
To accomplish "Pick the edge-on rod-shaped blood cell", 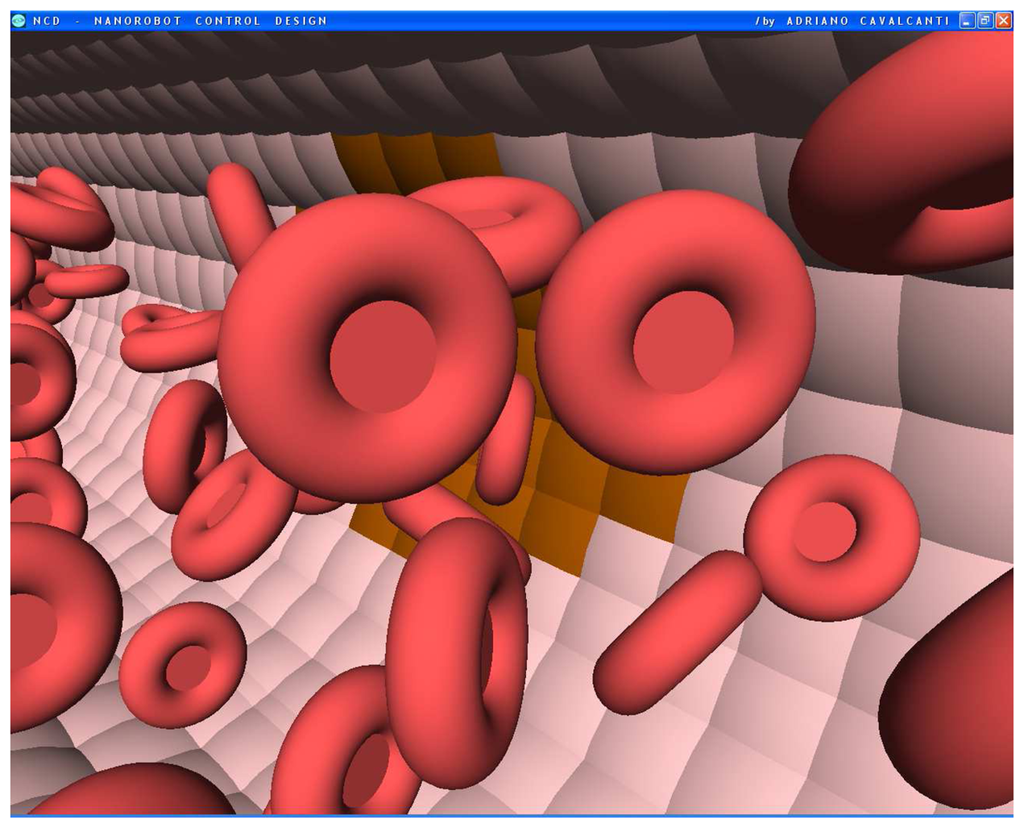I will click(x=678, y=632).
